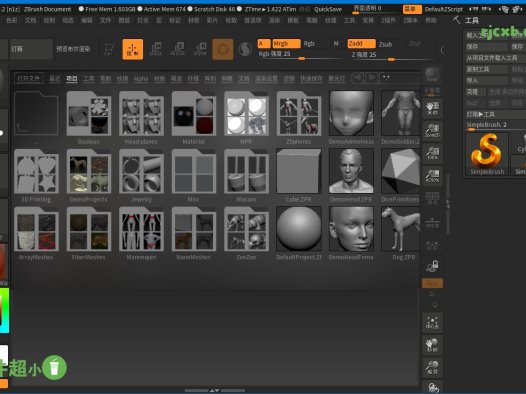Image resolution: width=526 pixels, height=394 pixels.
Task: Click the hammer icon beside Tool palette title
Action: point(456,20)
